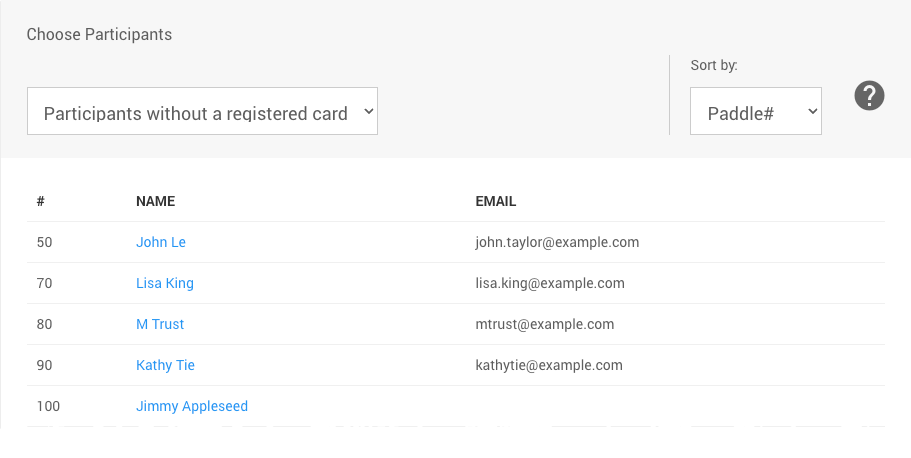Click the mtrust@example.com email cell
Viewport: 911px width, 458px height.
(x=545, y=324)
